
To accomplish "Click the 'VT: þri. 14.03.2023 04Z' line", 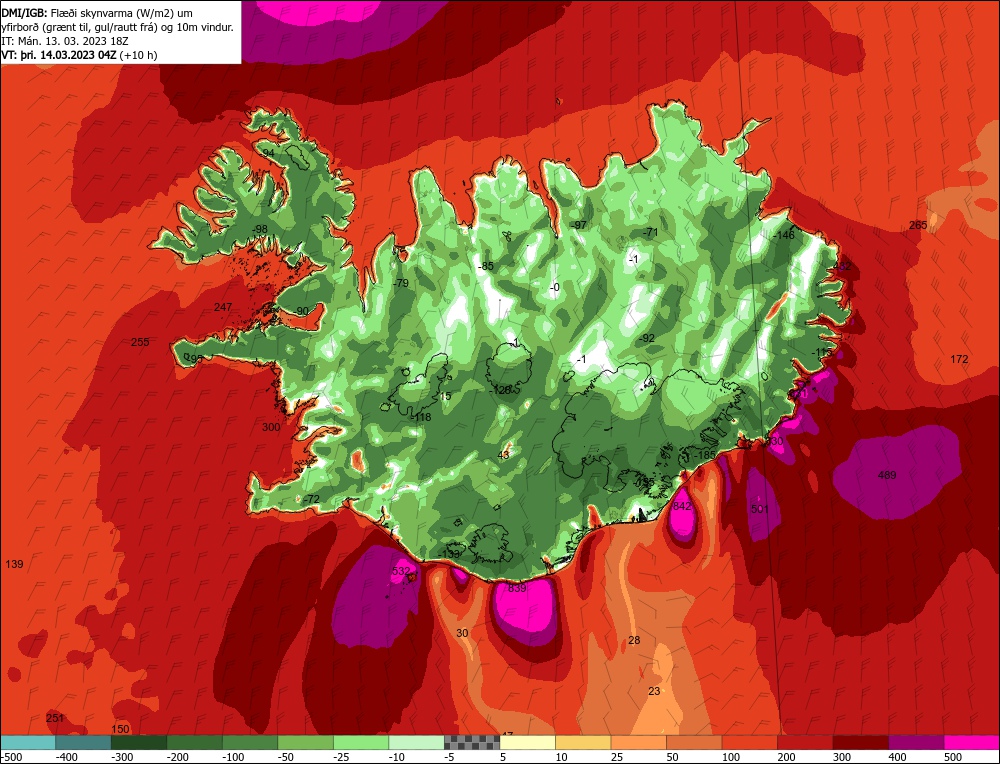I will 59,55.
